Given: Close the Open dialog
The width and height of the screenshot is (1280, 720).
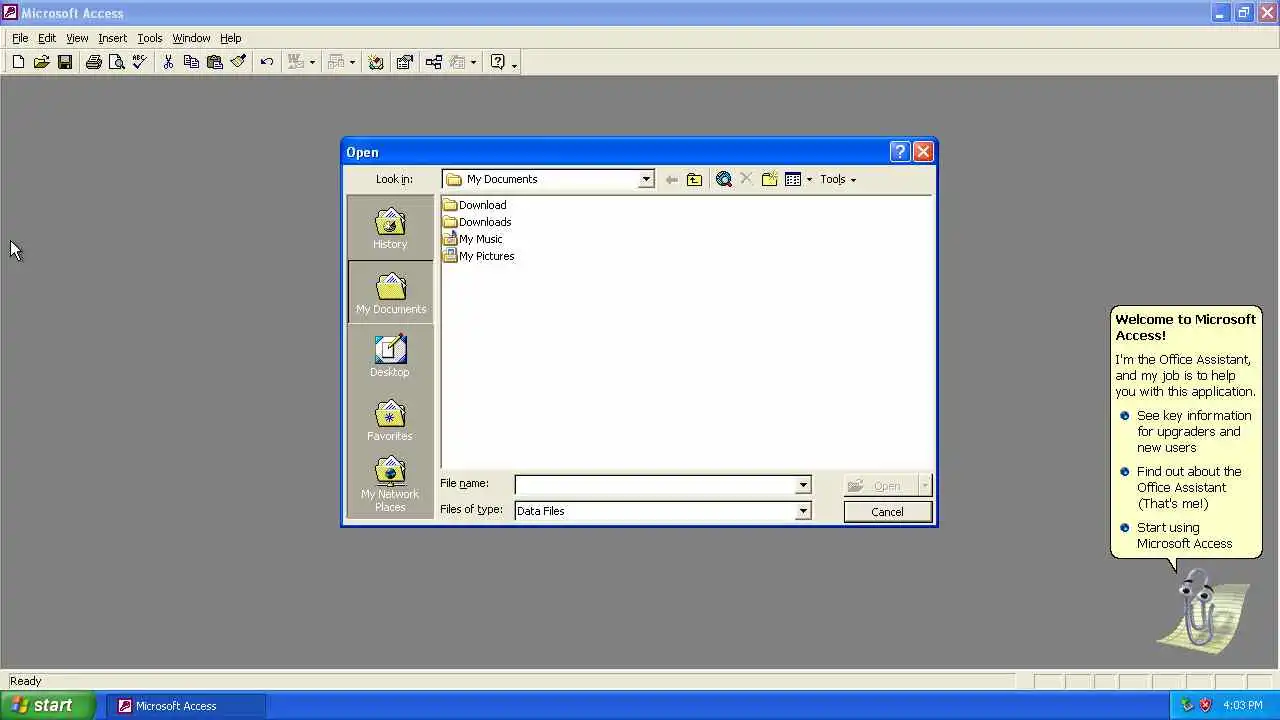Looking at the screenshot, I should pos(923,151).
